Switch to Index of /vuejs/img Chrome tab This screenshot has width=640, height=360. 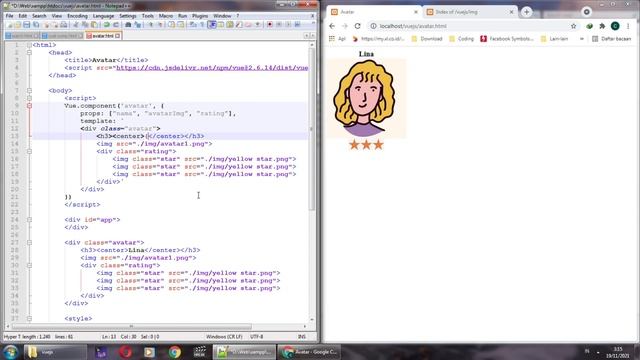pos(469,12)
